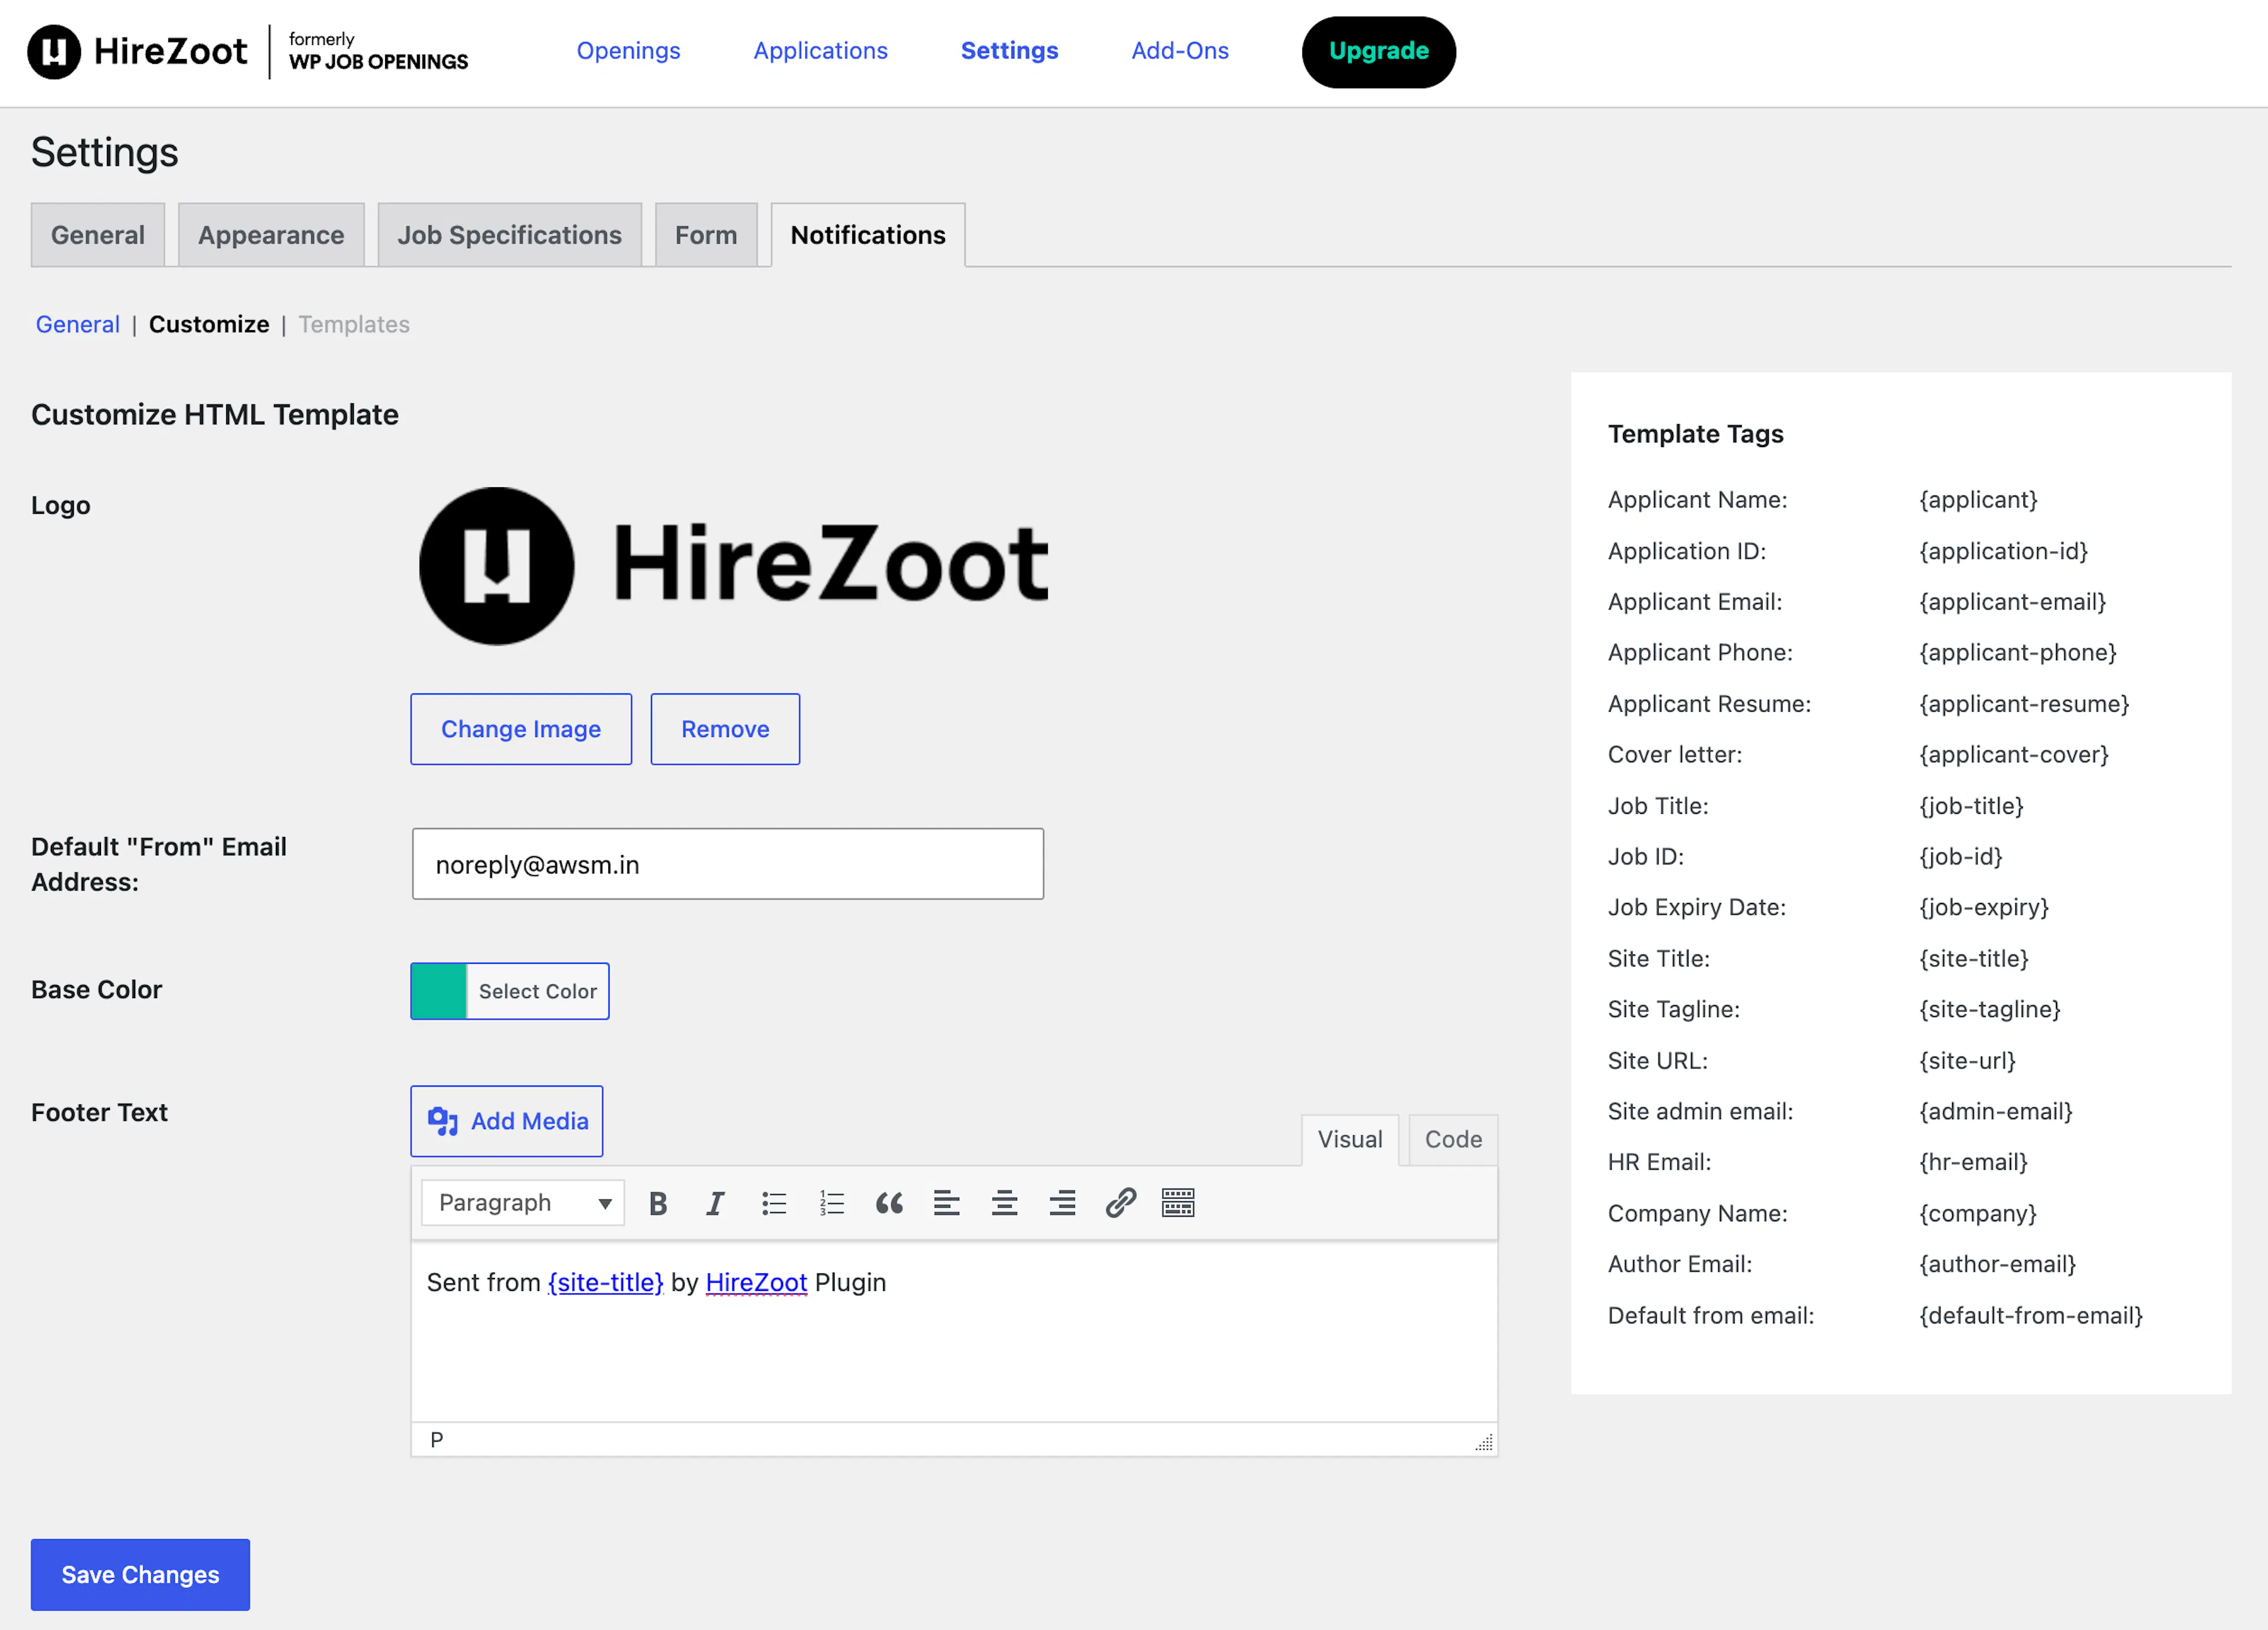Image resolution: width=2268 pixels, height=1630 pixels.
Task: Click the {hr-email} template tag
Action: [x=1973, y=1162]
